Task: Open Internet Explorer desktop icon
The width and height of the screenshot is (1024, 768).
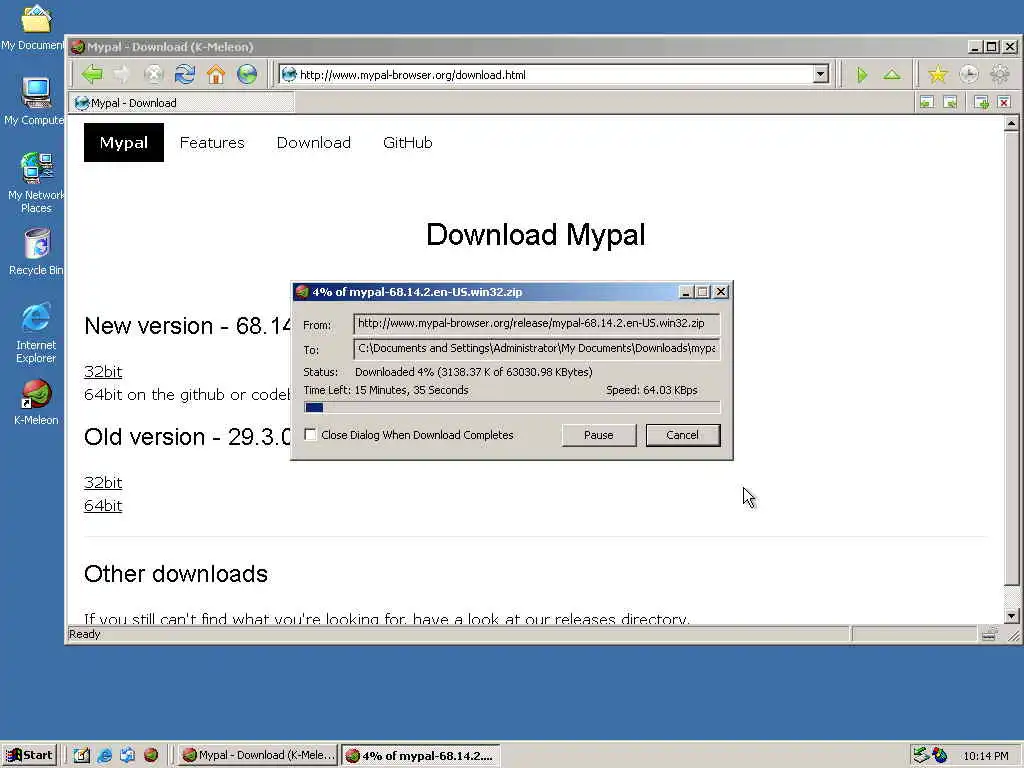Action: [x=36, y=333]
